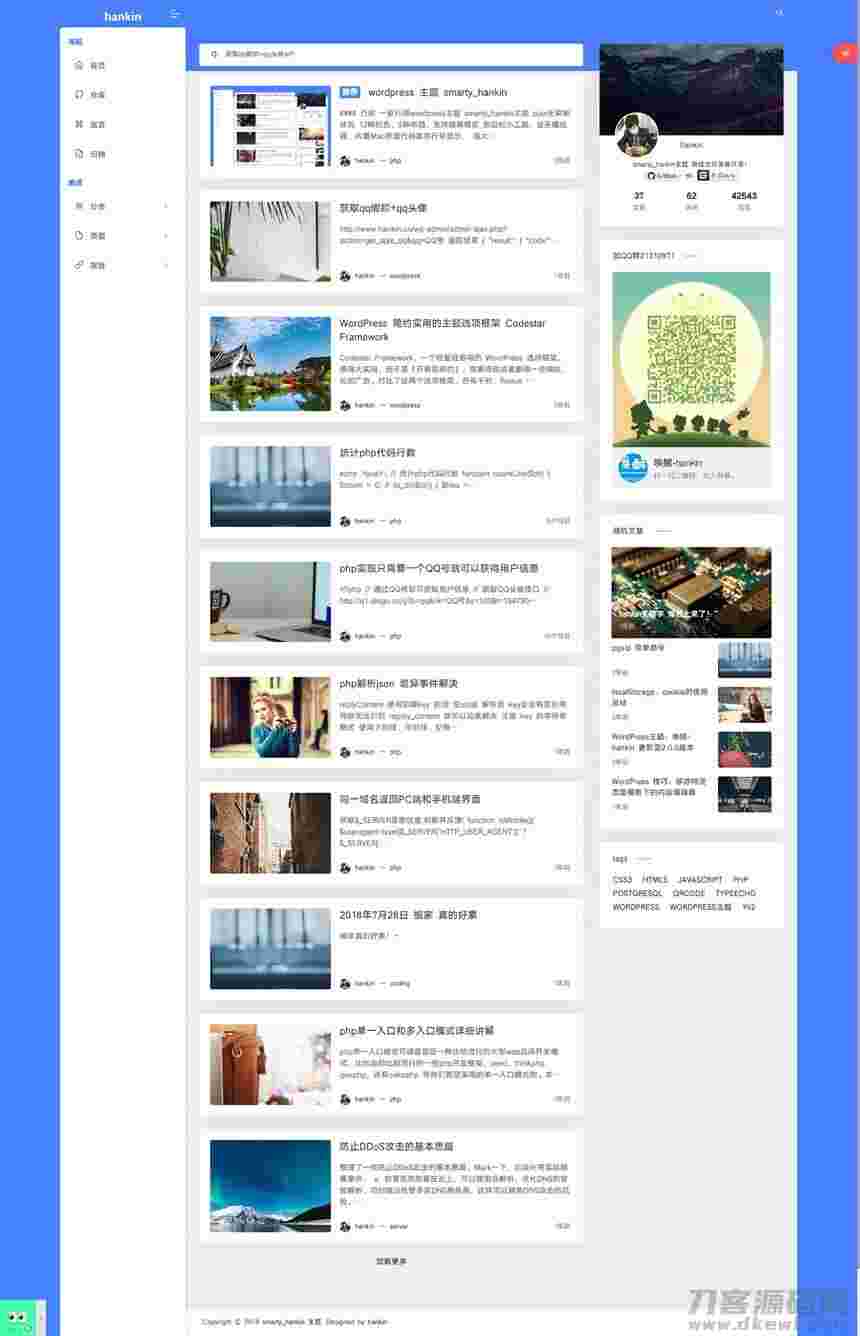Click author avatar on the 获取qq昵称+qq头像 post
The height and width of the screenshot is (1336, 860).
click(x=345, y=275)
